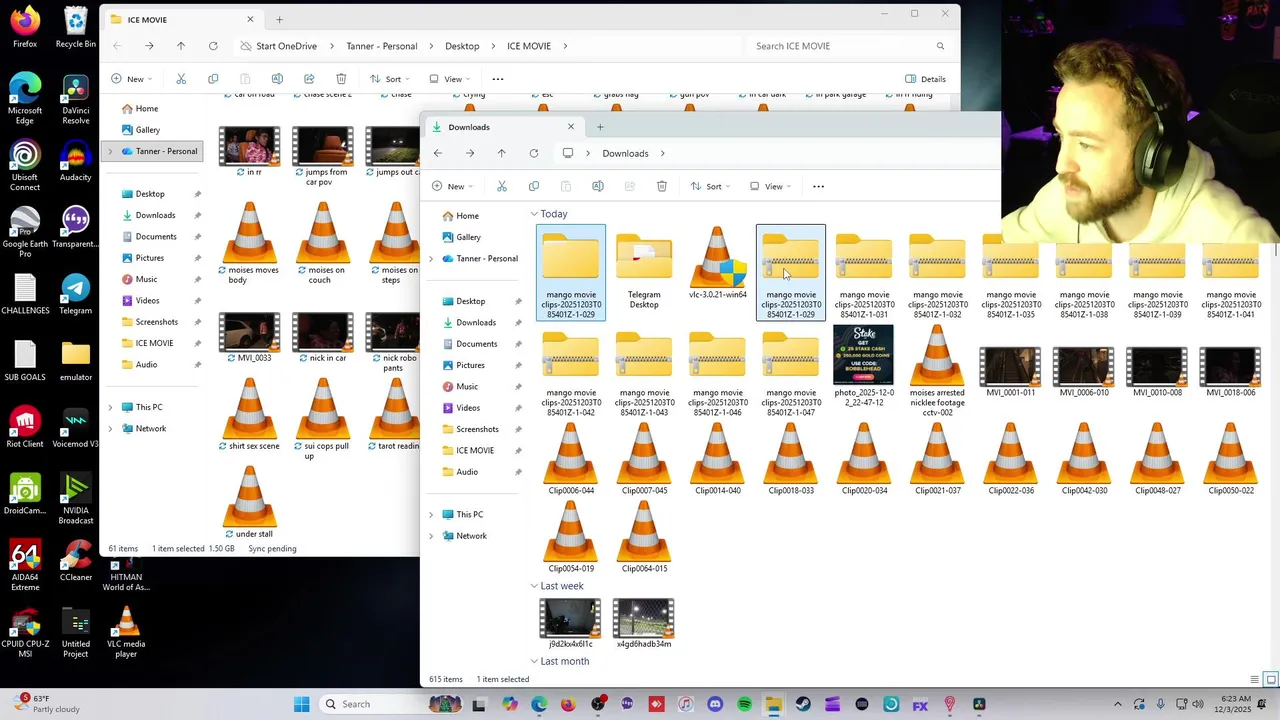Select DaVinci Resolve desktop icon
Viewport: 1280px width, 720px height.
click(76, 100)
